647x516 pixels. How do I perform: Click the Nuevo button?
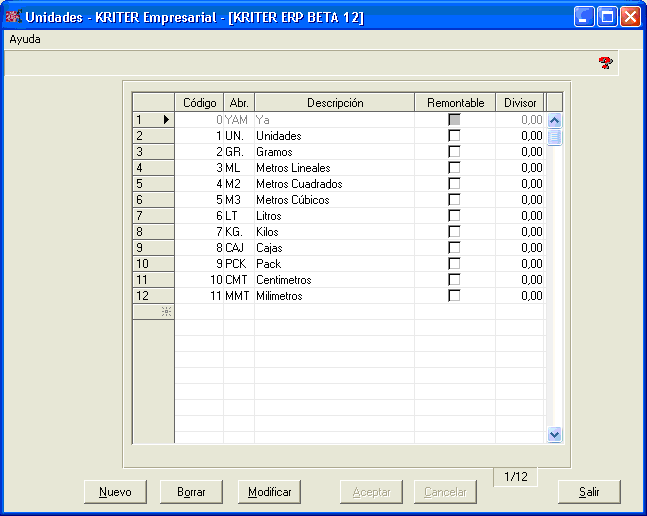pos(115,492)
